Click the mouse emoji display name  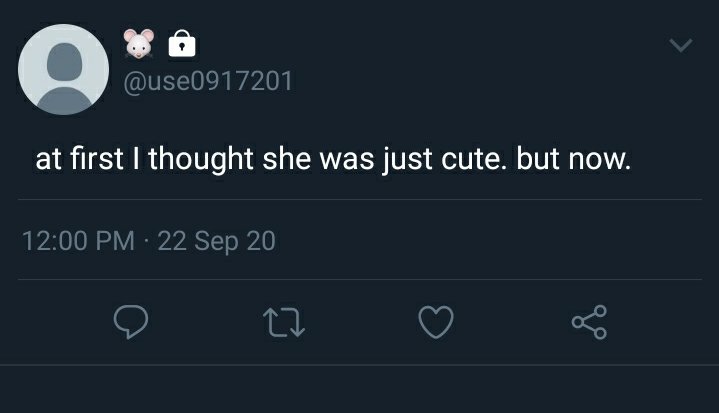click(138, 43)
